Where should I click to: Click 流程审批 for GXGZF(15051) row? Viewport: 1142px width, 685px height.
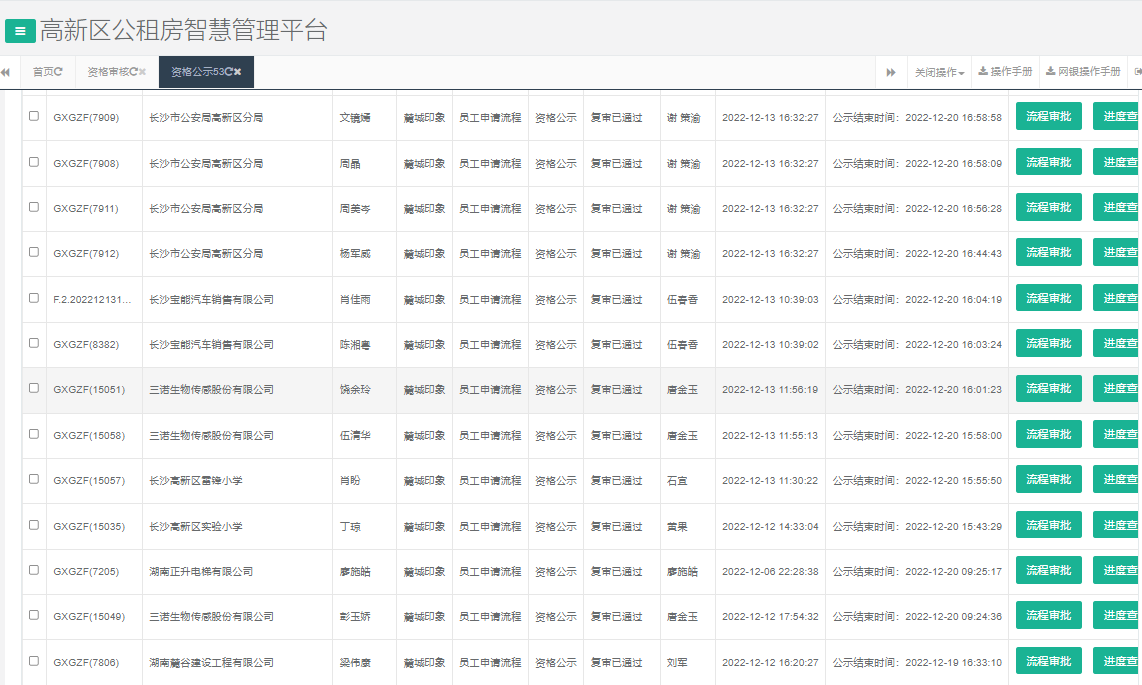[1048, 388]
